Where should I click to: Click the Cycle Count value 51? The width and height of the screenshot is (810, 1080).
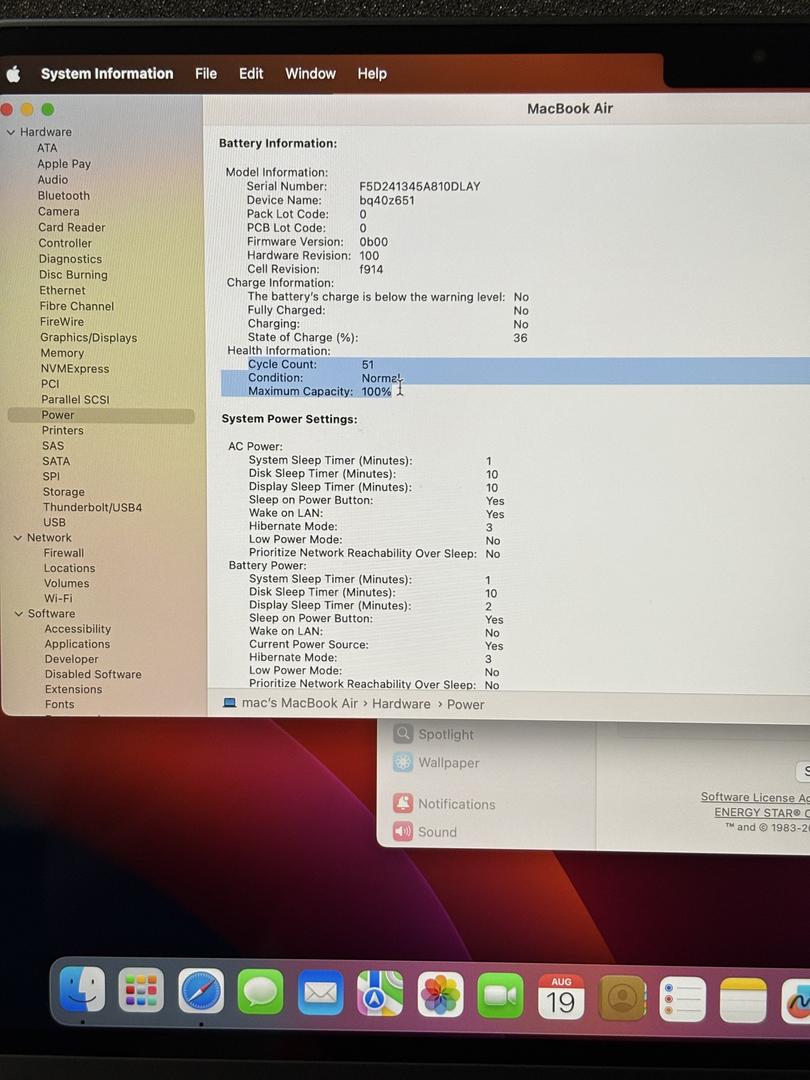(368, 364)
